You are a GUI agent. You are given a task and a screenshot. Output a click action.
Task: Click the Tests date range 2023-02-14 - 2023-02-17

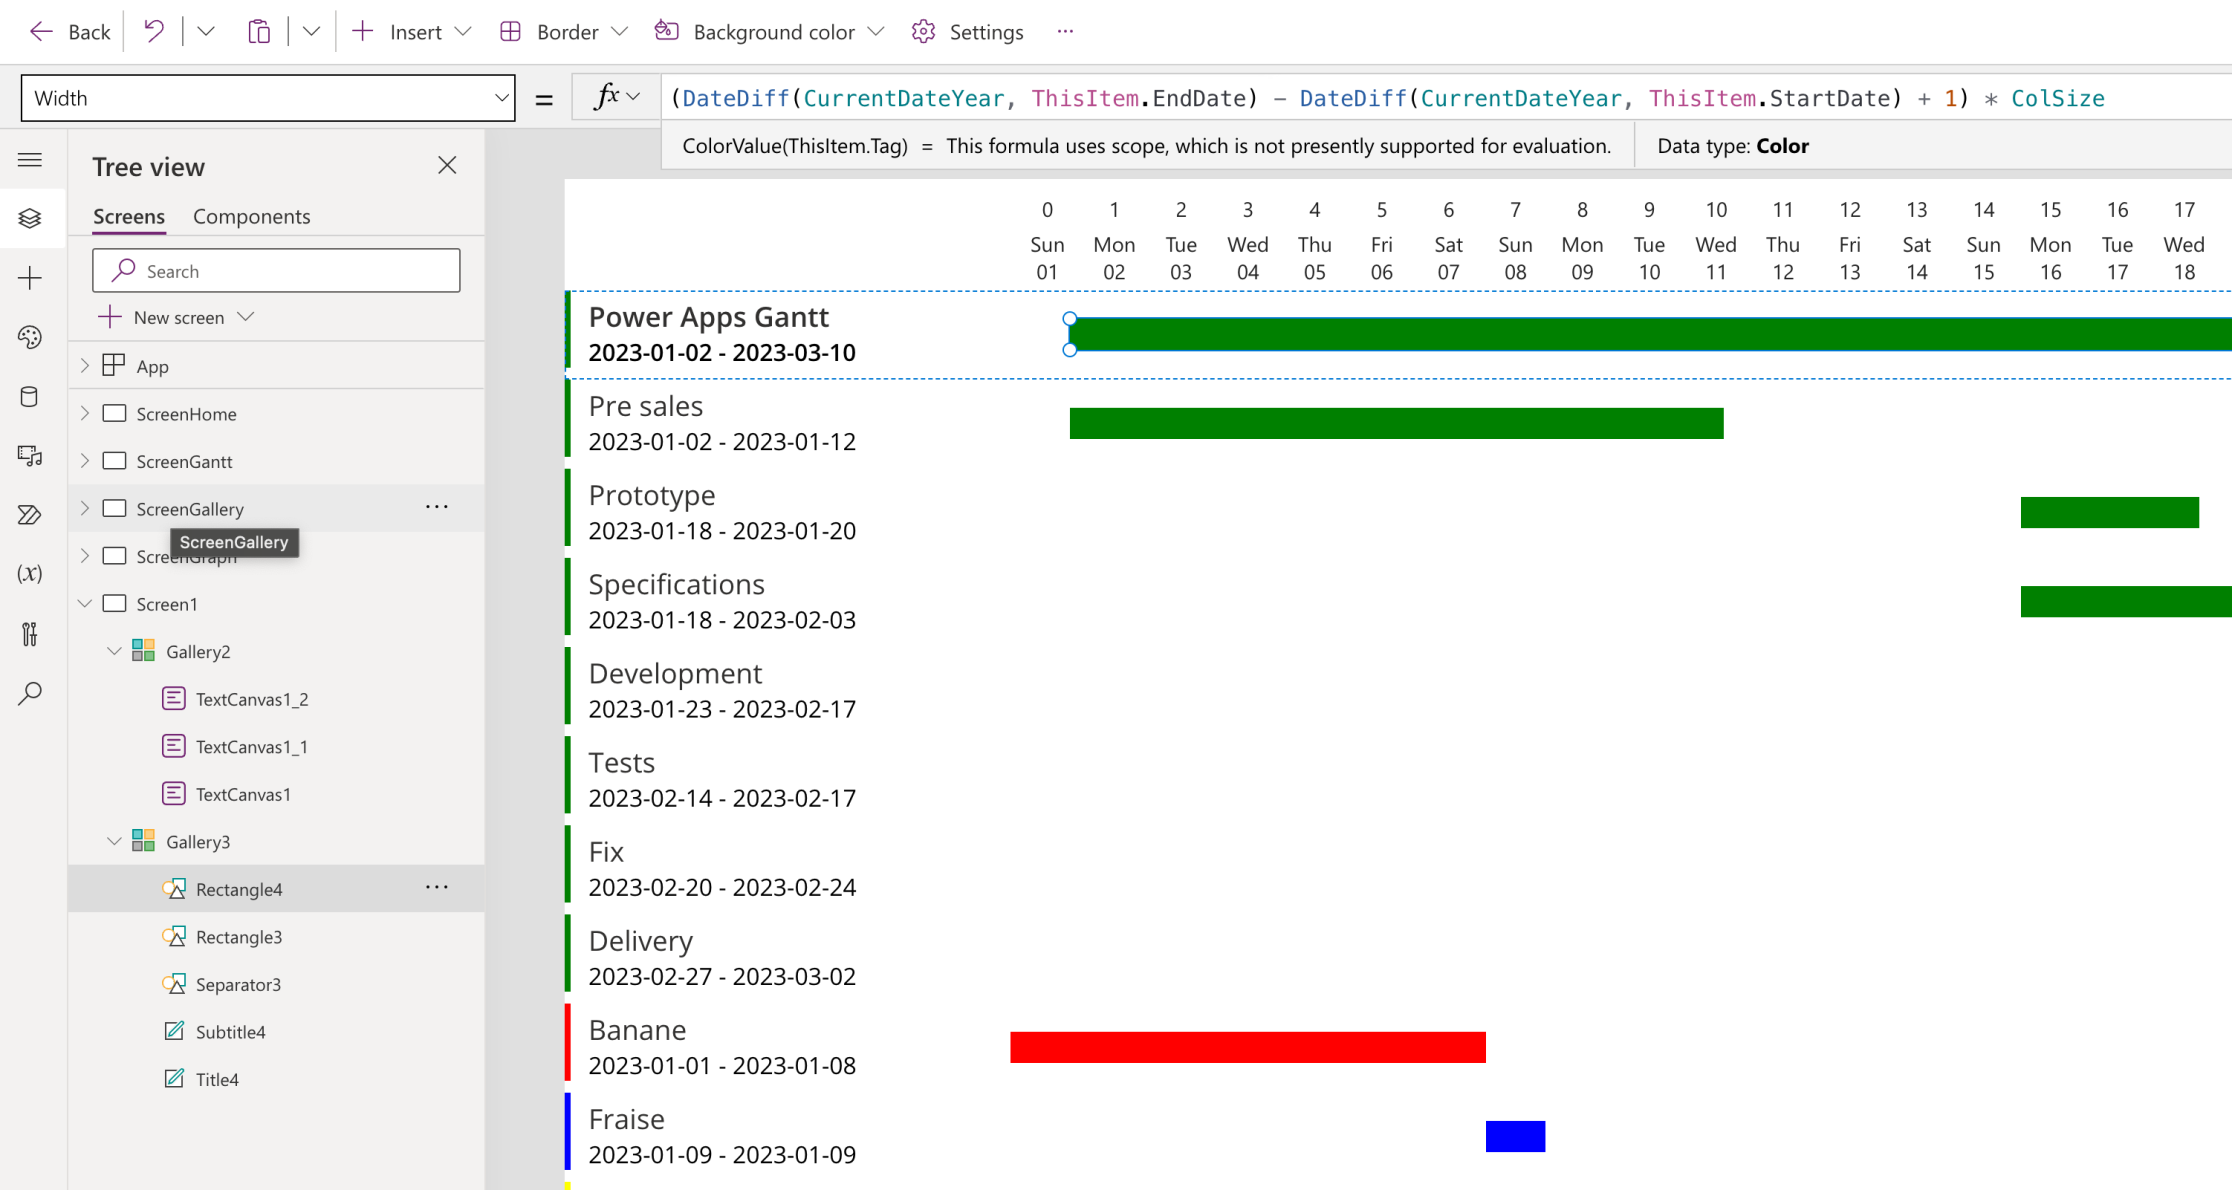tap(722, 798)
